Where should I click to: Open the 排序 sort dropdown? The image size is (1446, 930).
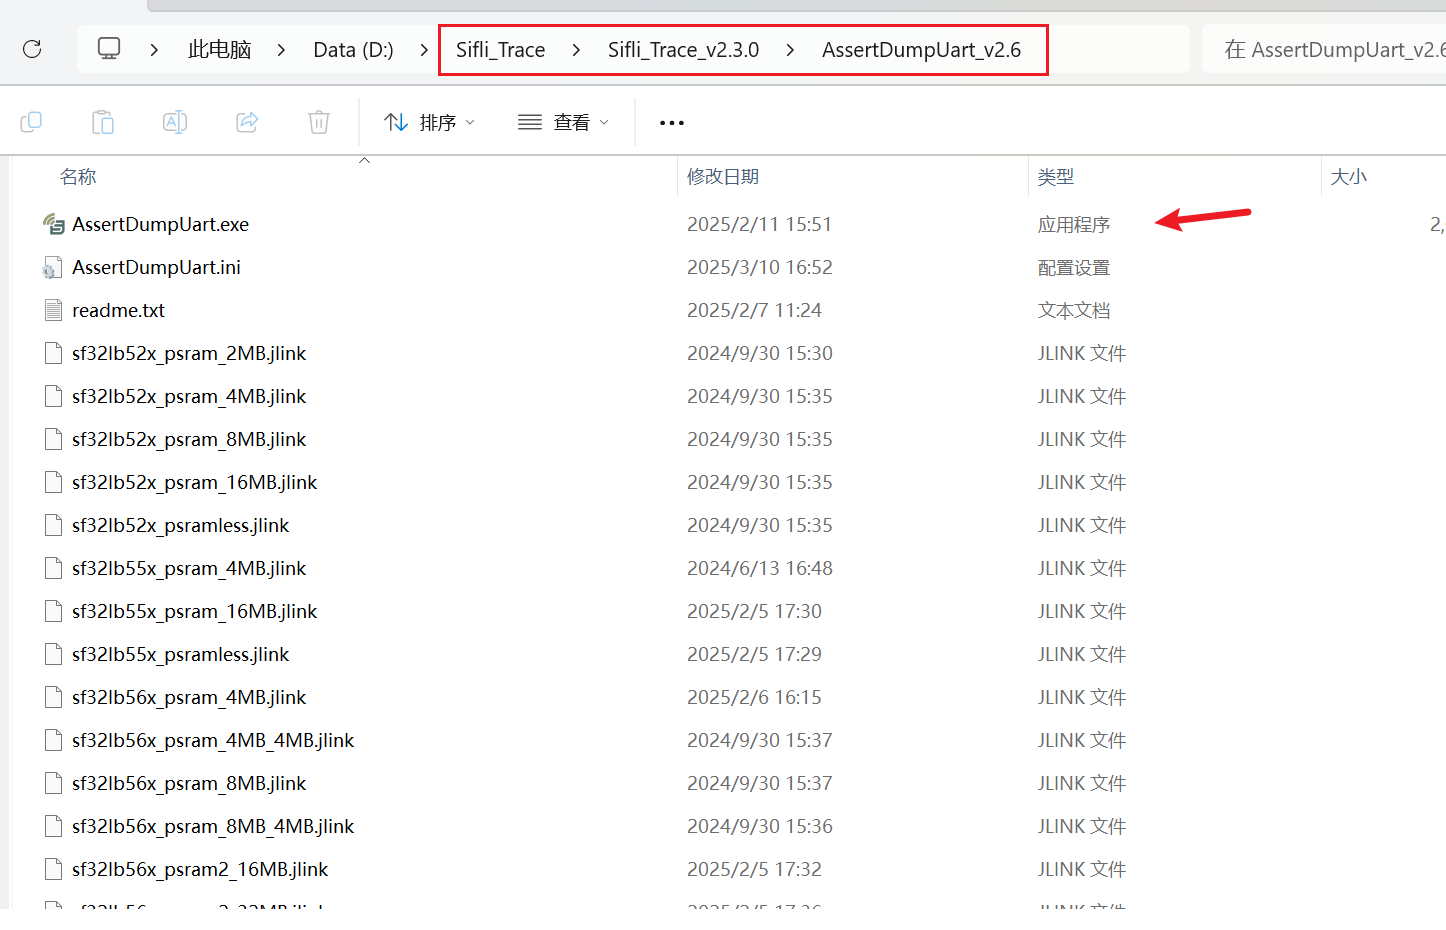[430, 122]
